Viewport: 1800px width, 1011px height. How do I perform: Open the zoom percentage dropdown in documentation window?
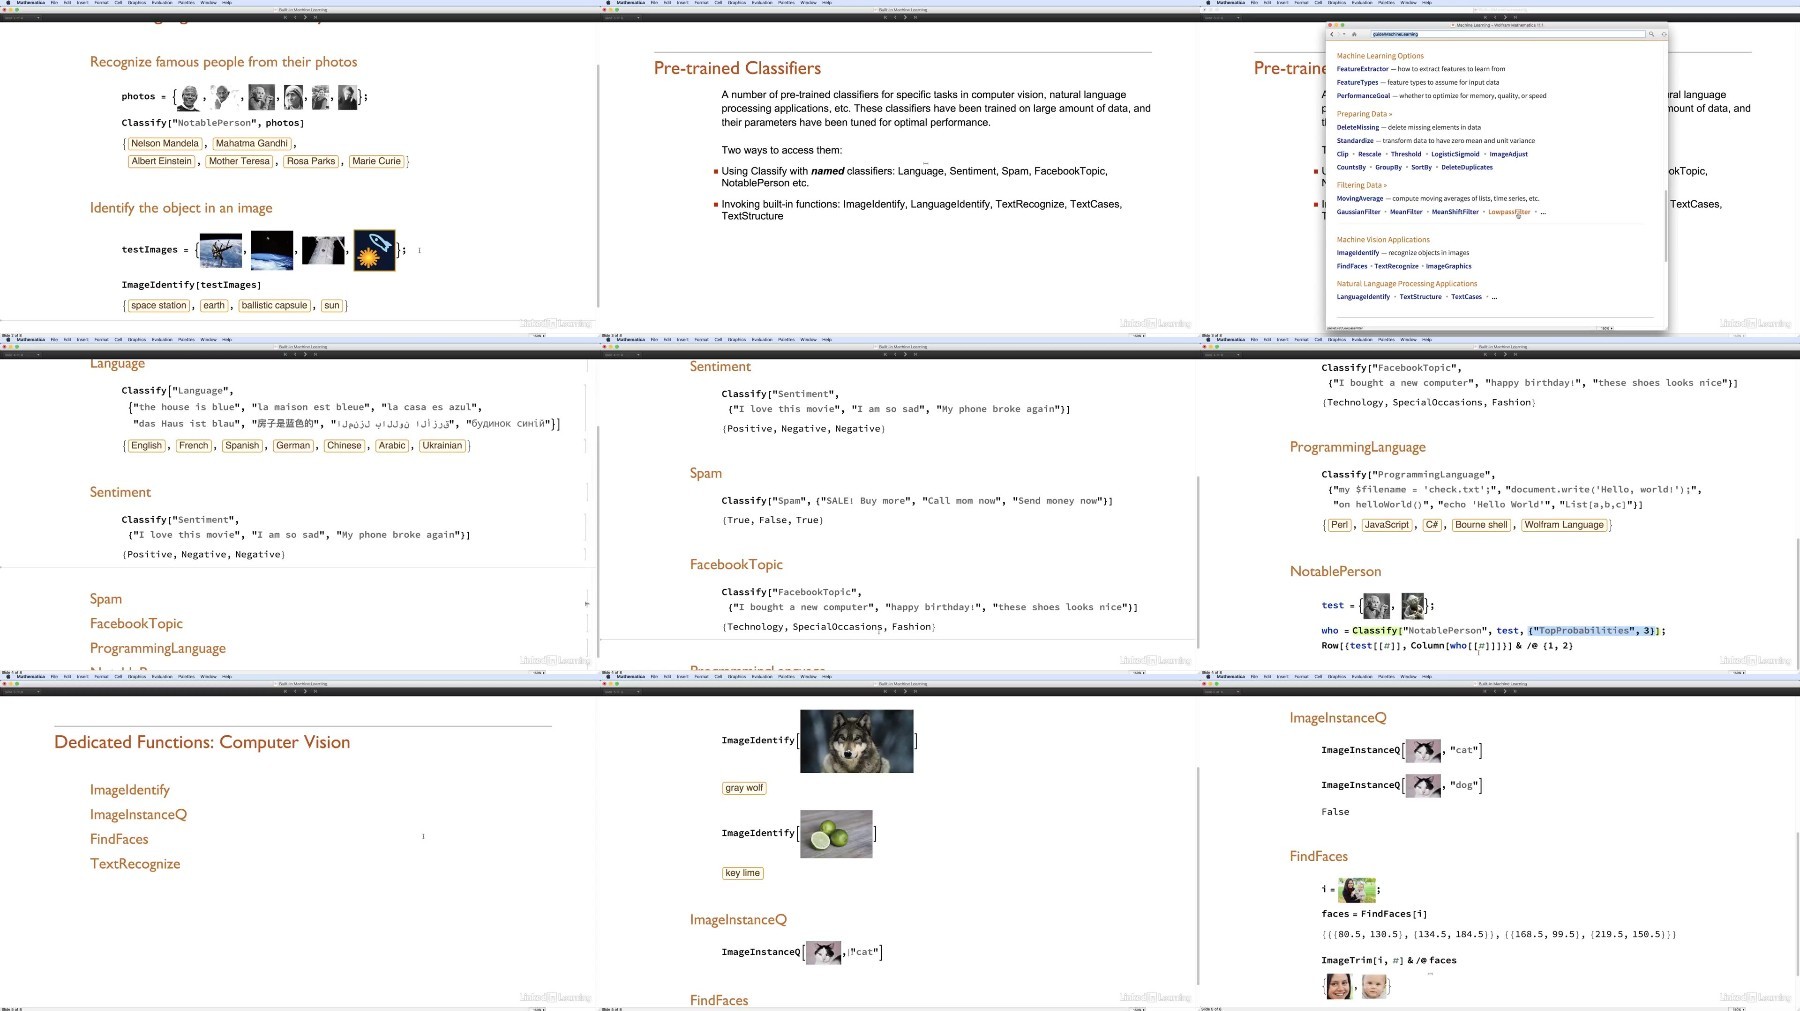1607,328
